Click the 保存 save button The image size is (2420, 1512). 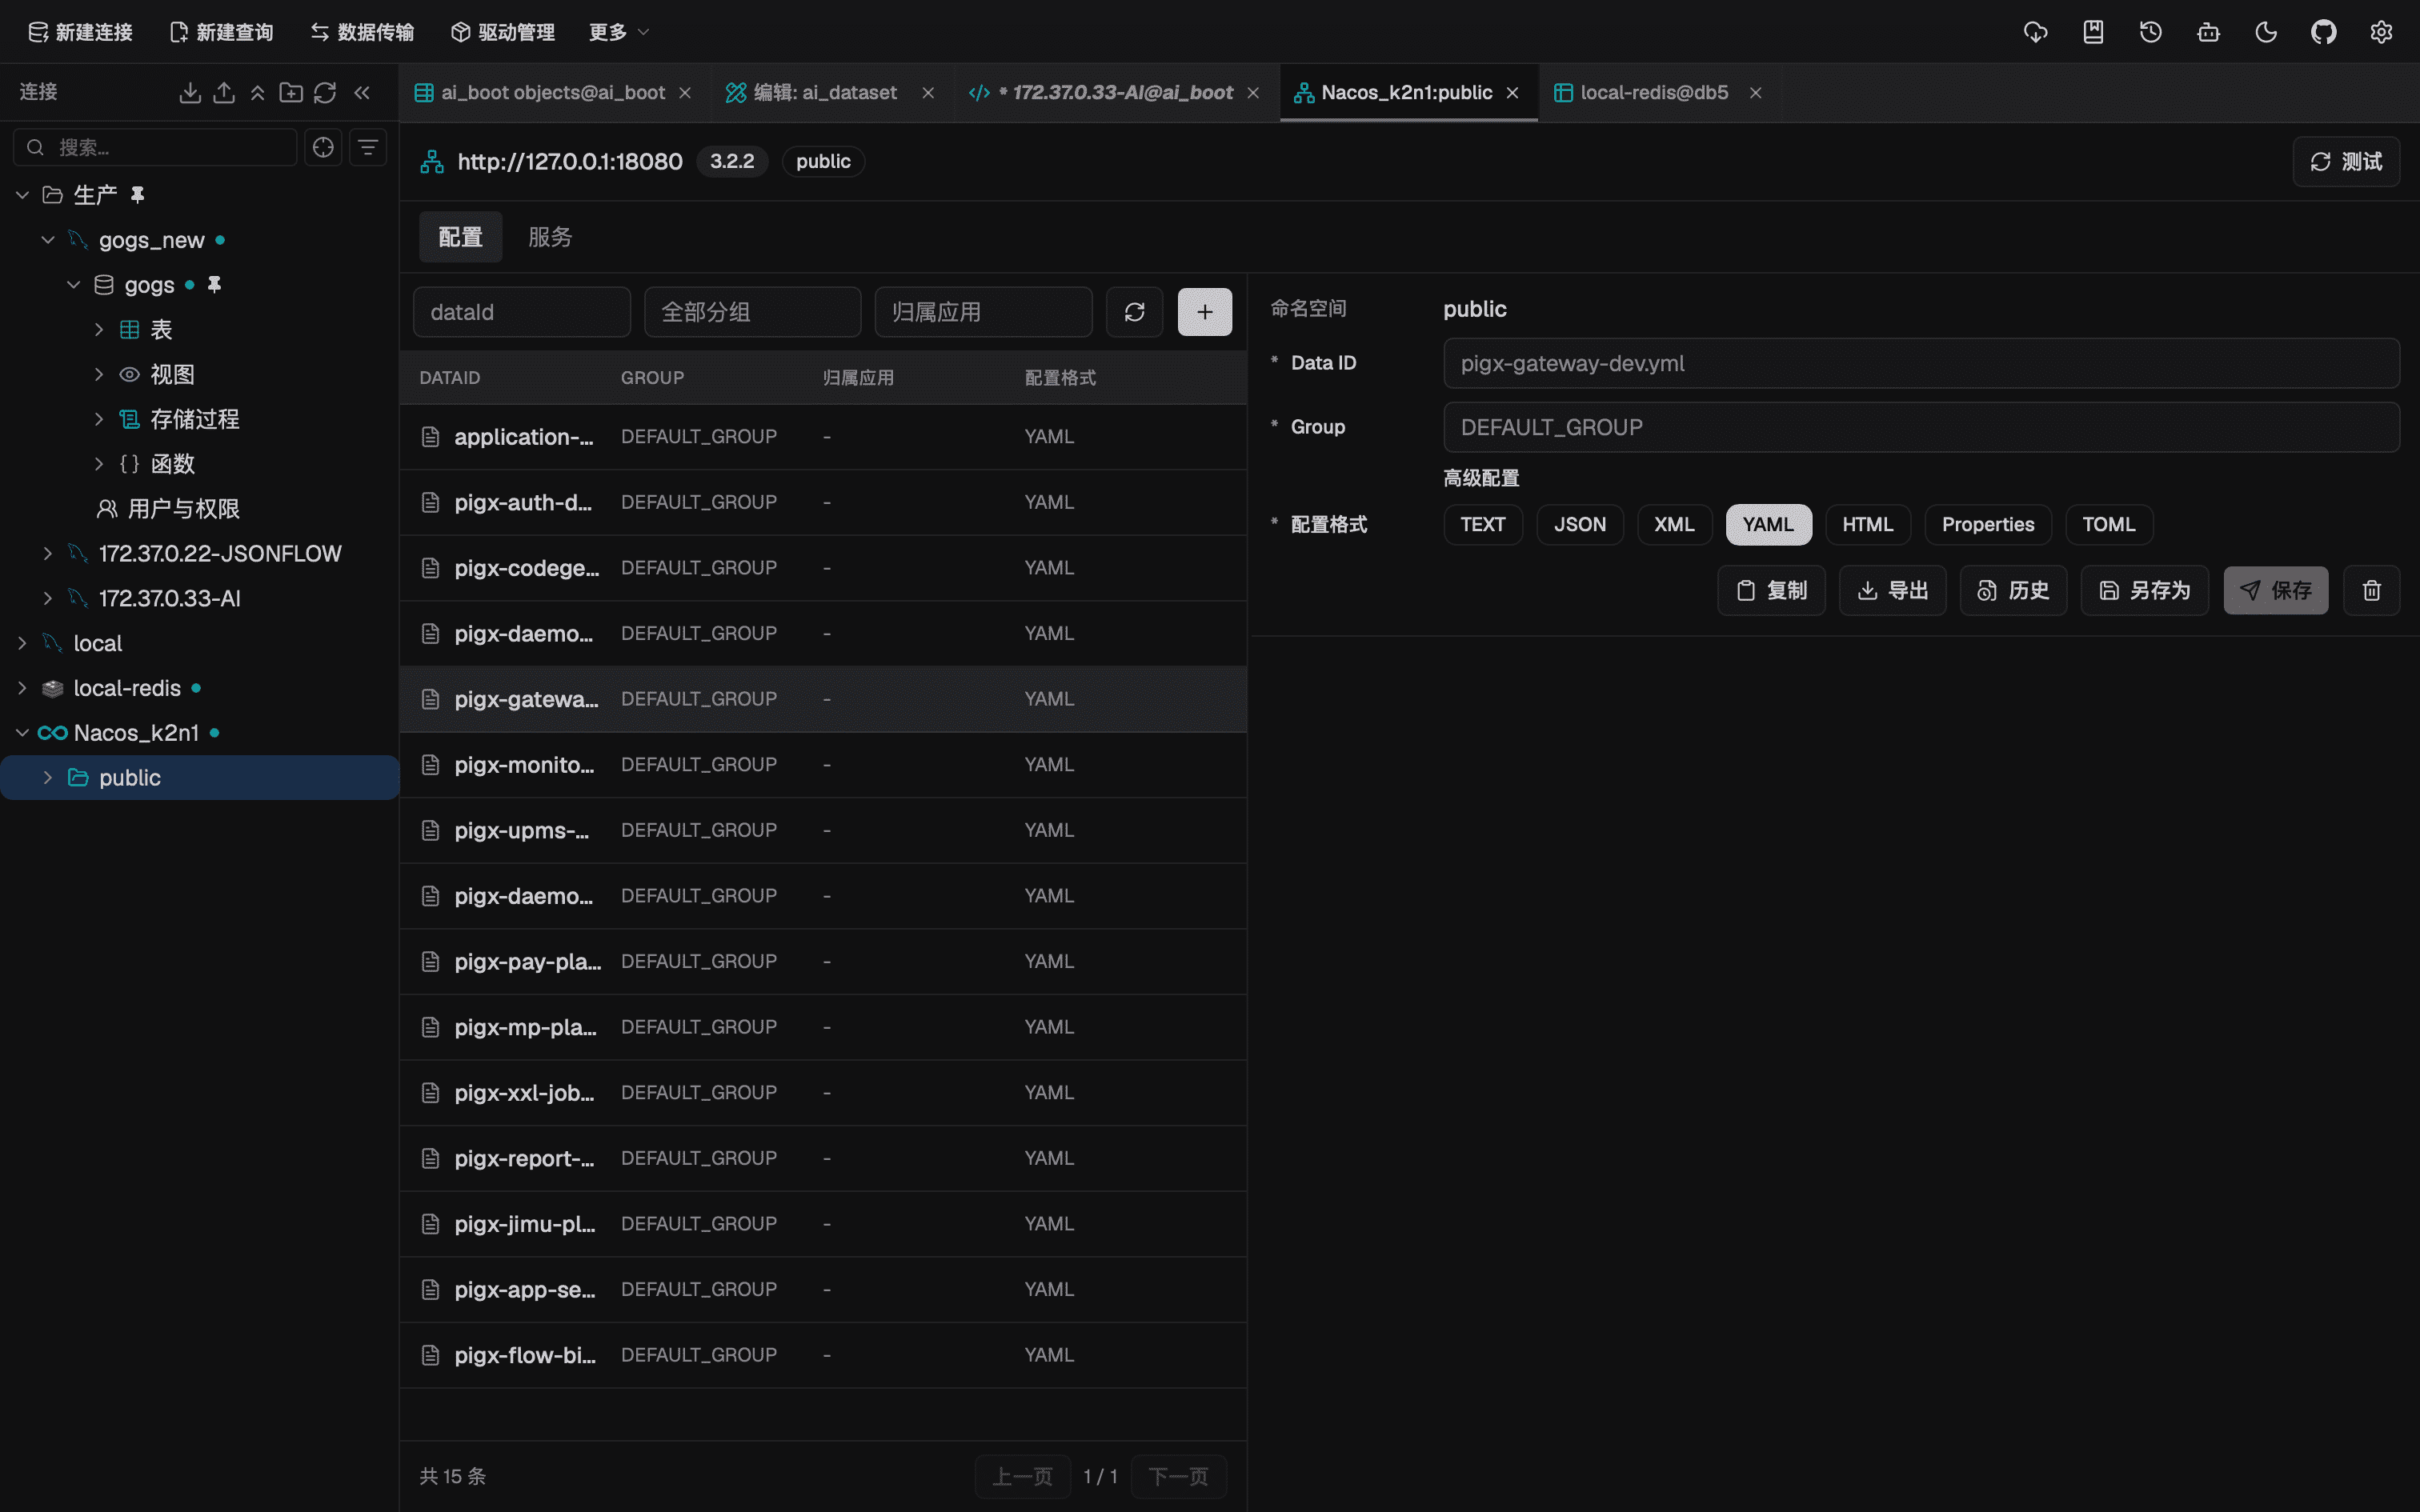[2275, 590]
